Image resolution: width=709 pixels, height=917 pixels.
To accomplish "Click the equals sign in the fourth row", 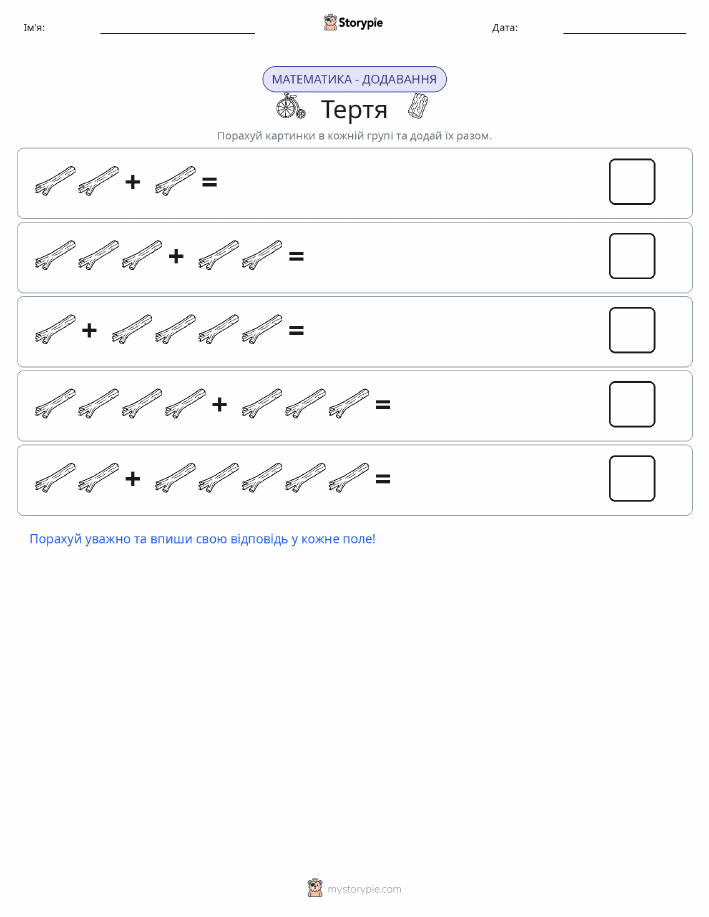I will (x=383, y=404).
